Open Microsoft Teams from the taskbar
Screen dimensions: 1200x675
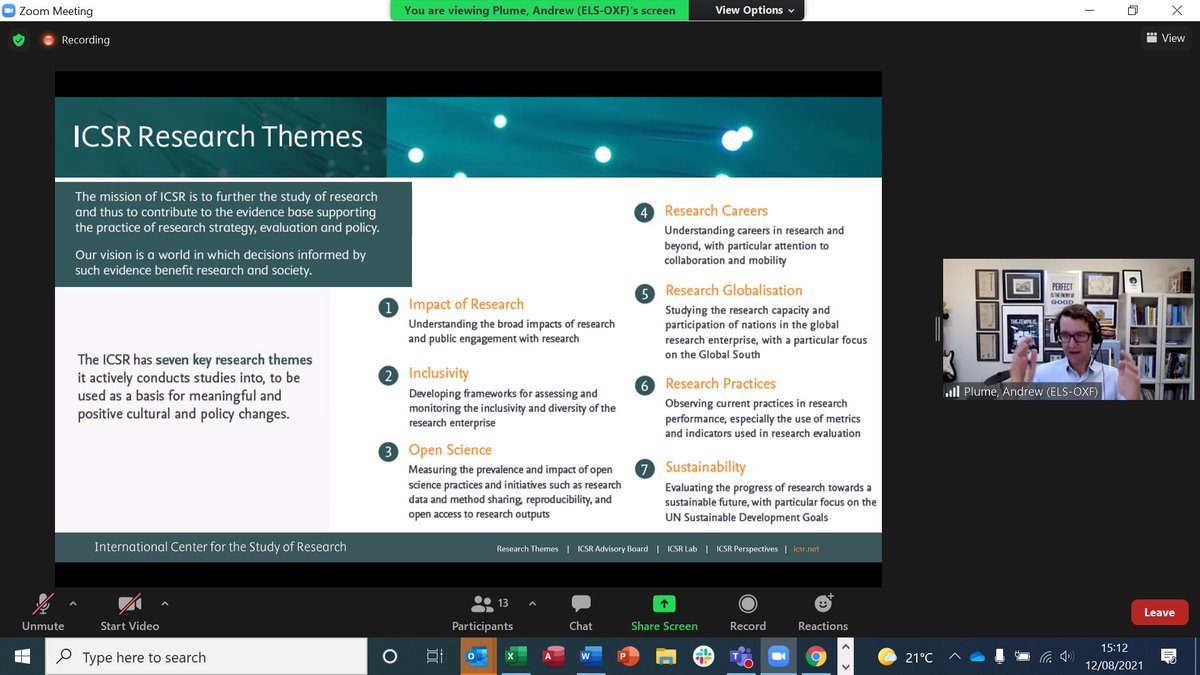click(x=741, y=657)
